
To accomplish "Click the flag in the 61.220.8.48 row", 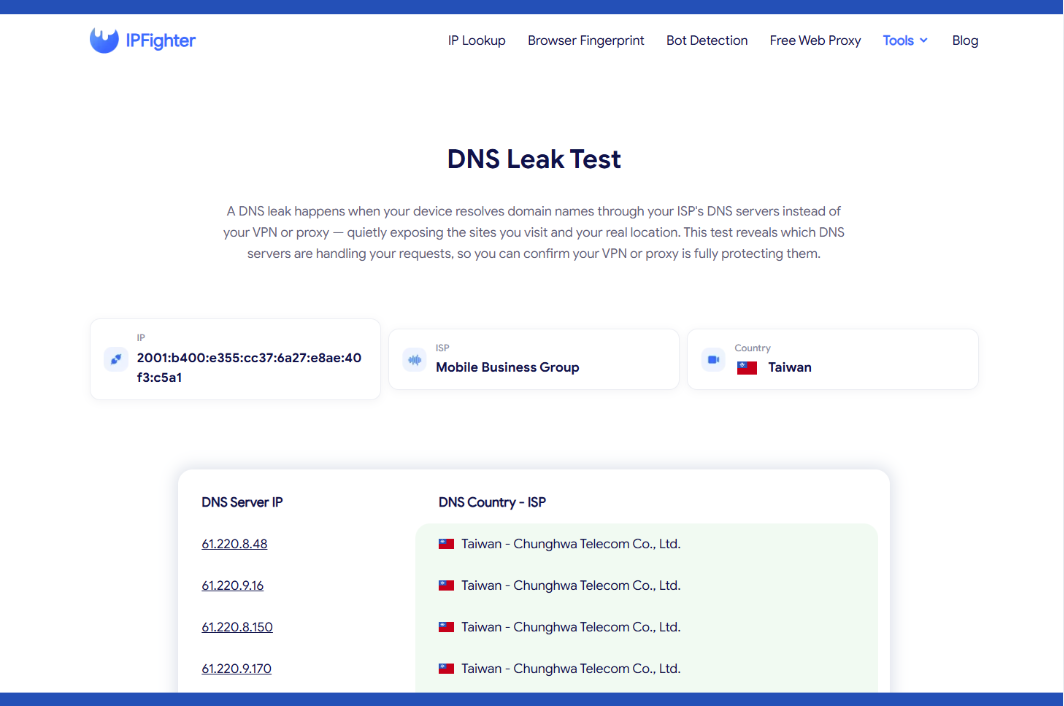I will coord(446,544).
